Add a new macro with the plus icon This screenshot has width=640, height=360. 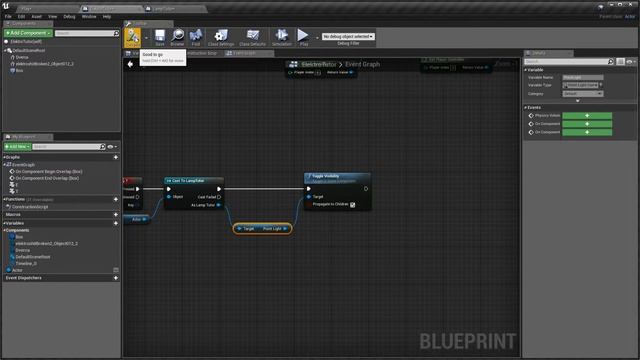(x=116, y=214)
